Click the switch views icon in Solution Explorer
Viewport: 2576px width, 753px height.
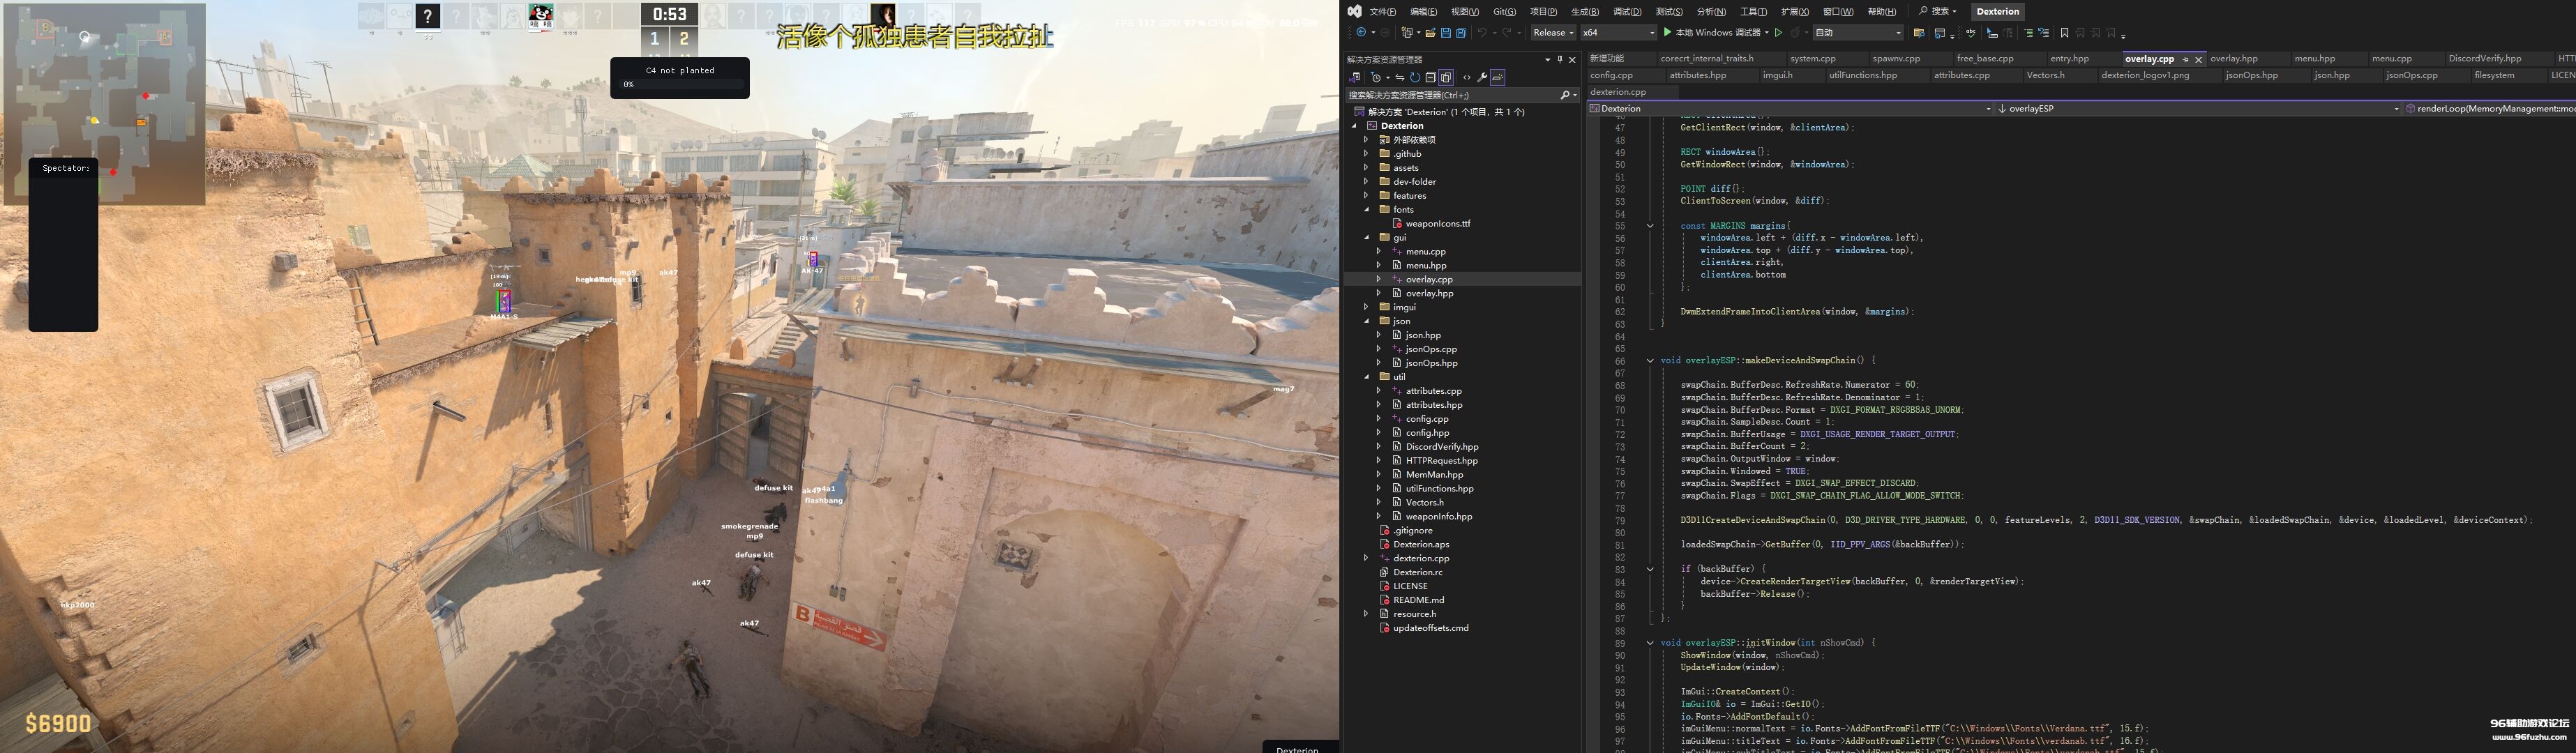pyautogui.click(x=1354, y=77)
